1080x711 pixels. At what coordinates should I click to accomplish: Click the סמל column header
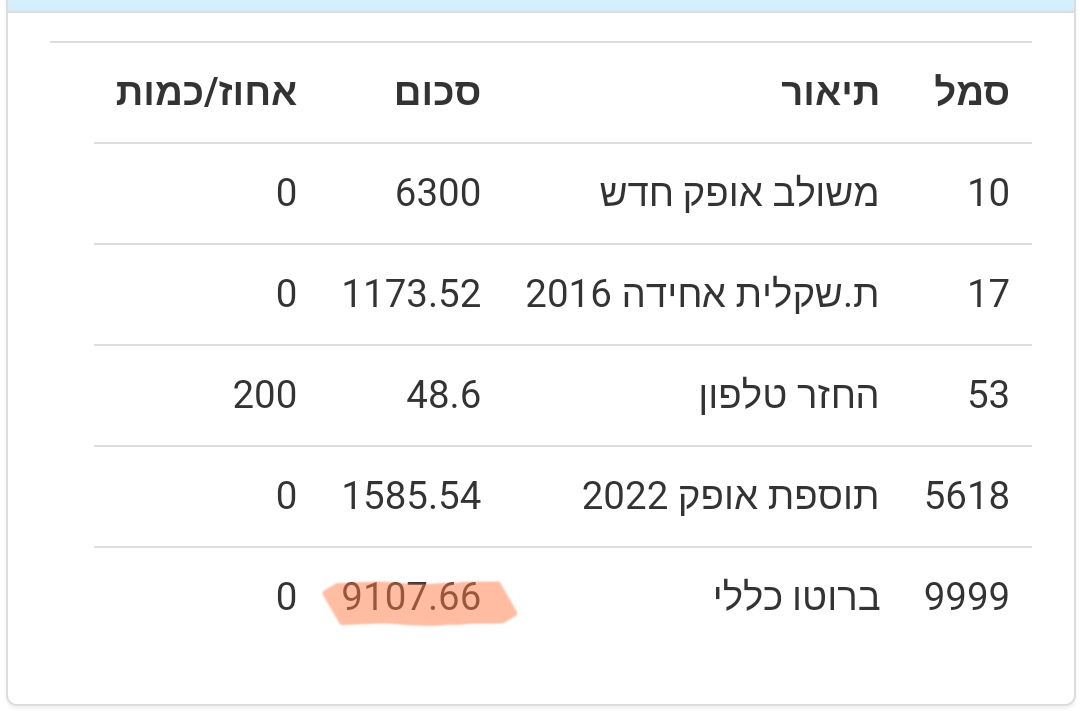coord(970,92)
